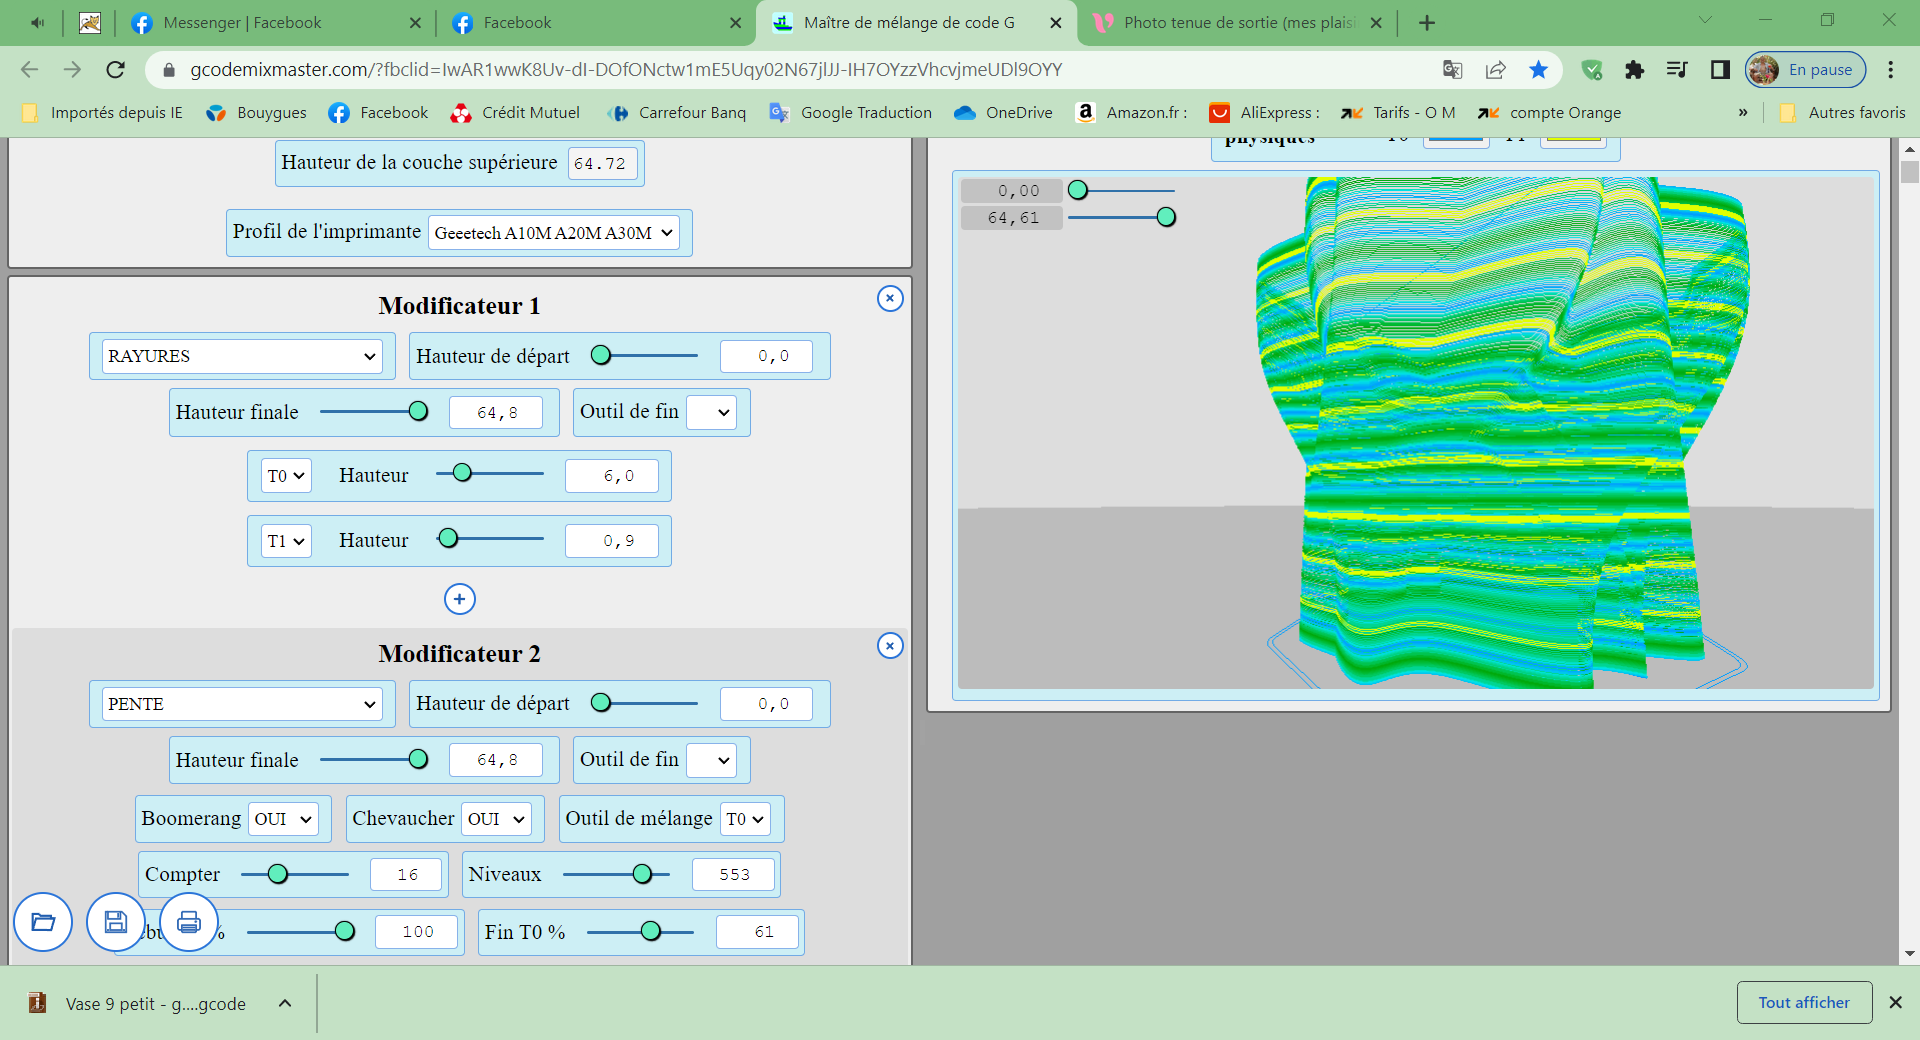Switch to Photo tenue de sortie tab
The height and width of the screenshot is (1040, 1920).
click(x=1237, y=22)
